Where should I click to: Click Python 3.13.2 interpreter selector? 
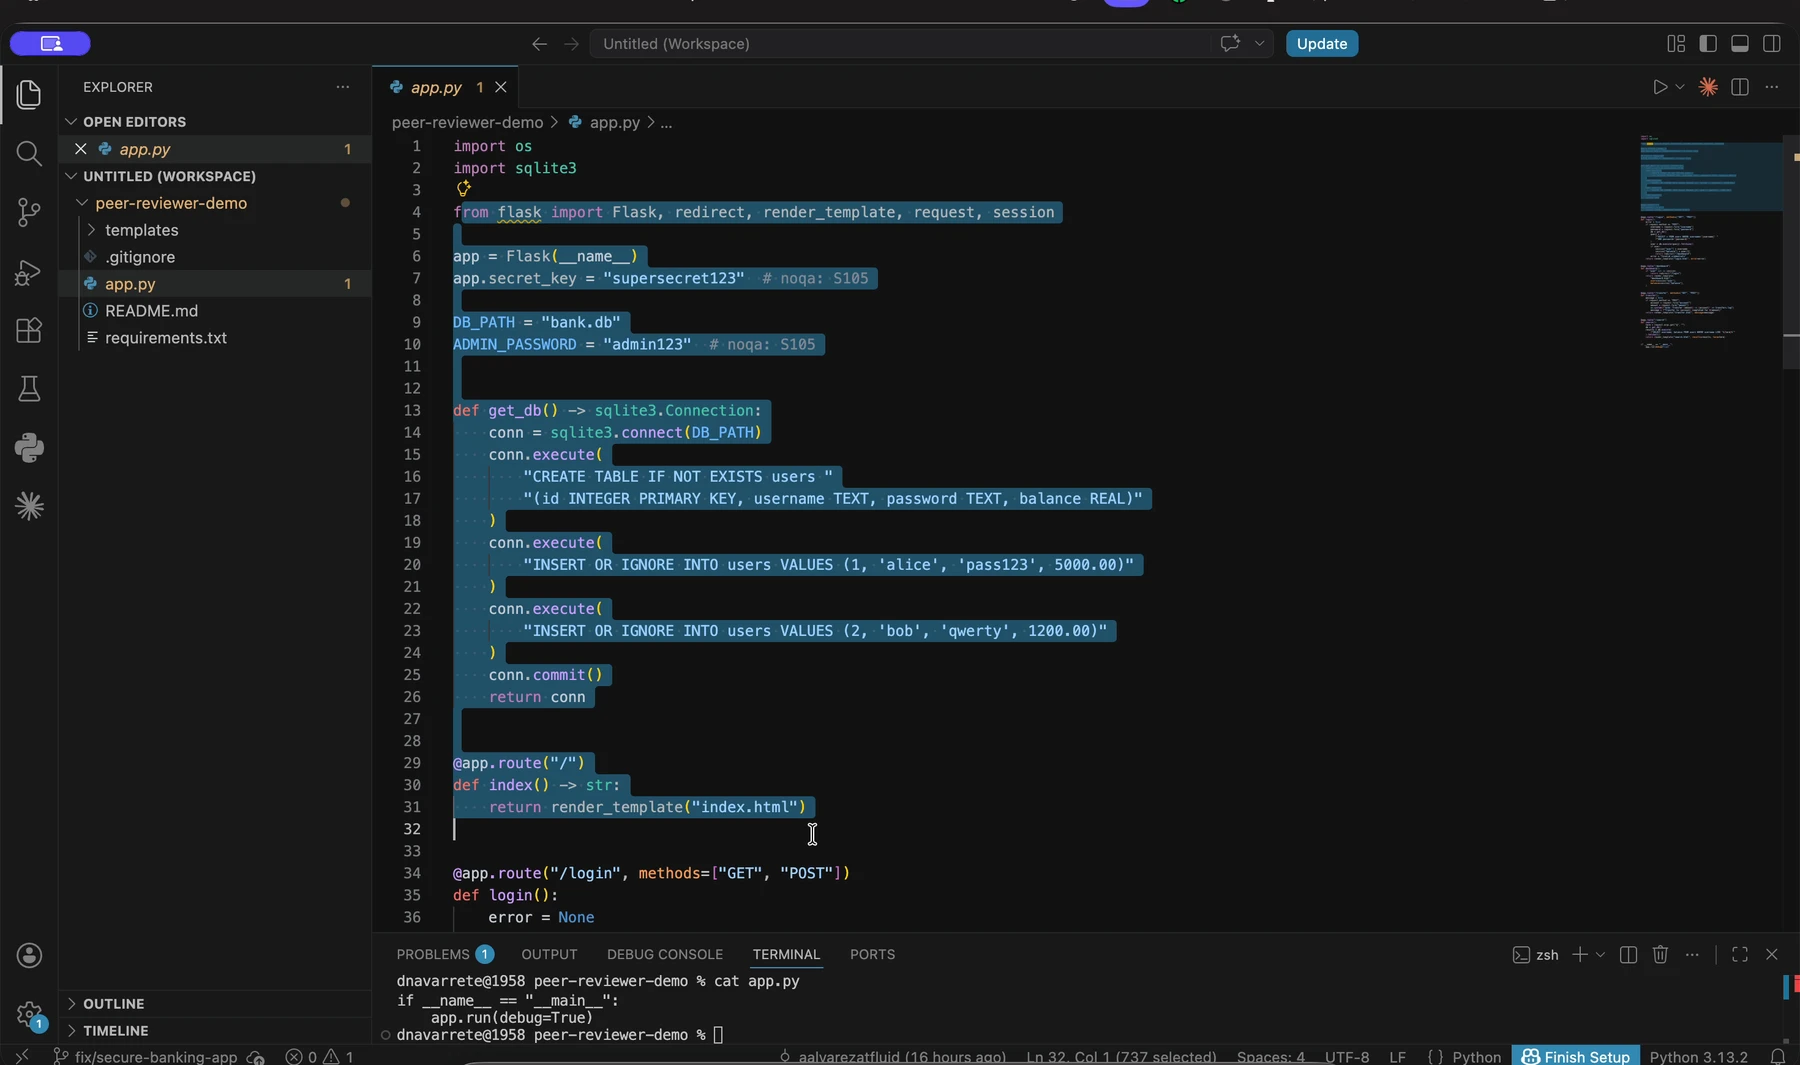1698,1056
